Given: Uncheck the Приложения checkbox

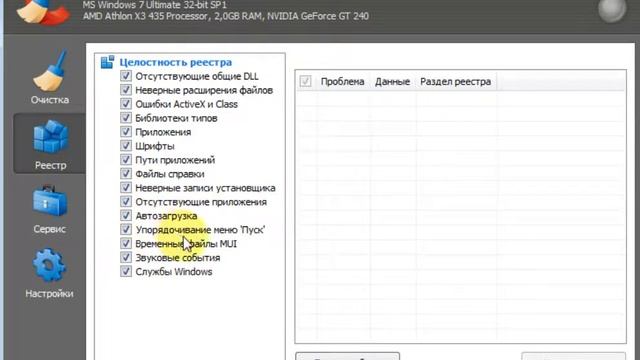Looking at the screenshot, I should tap(126, 132).
